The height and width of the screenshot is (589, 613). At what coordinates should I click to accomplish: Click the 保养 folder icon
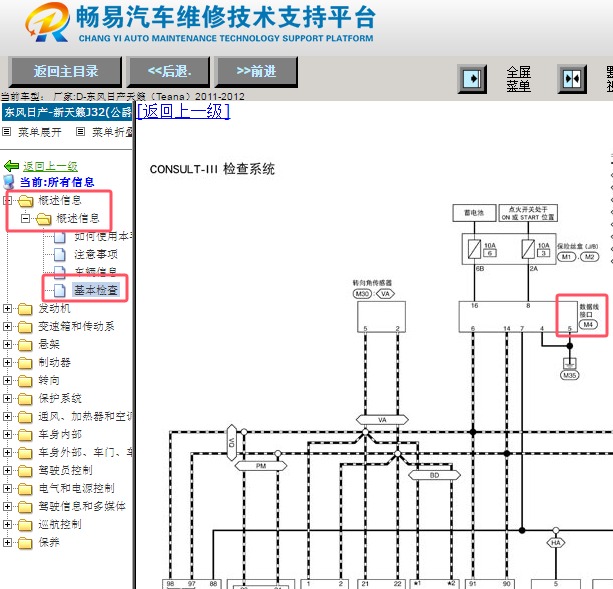click(x=25, y=543)
